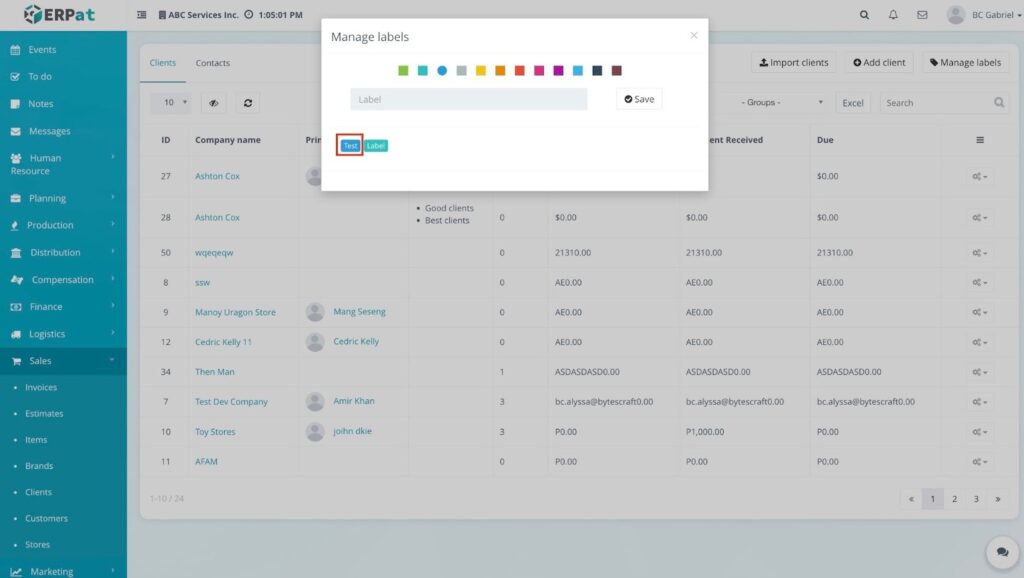Open the column list menu icon in table header
1024x578 pixels.
[980, 140]
